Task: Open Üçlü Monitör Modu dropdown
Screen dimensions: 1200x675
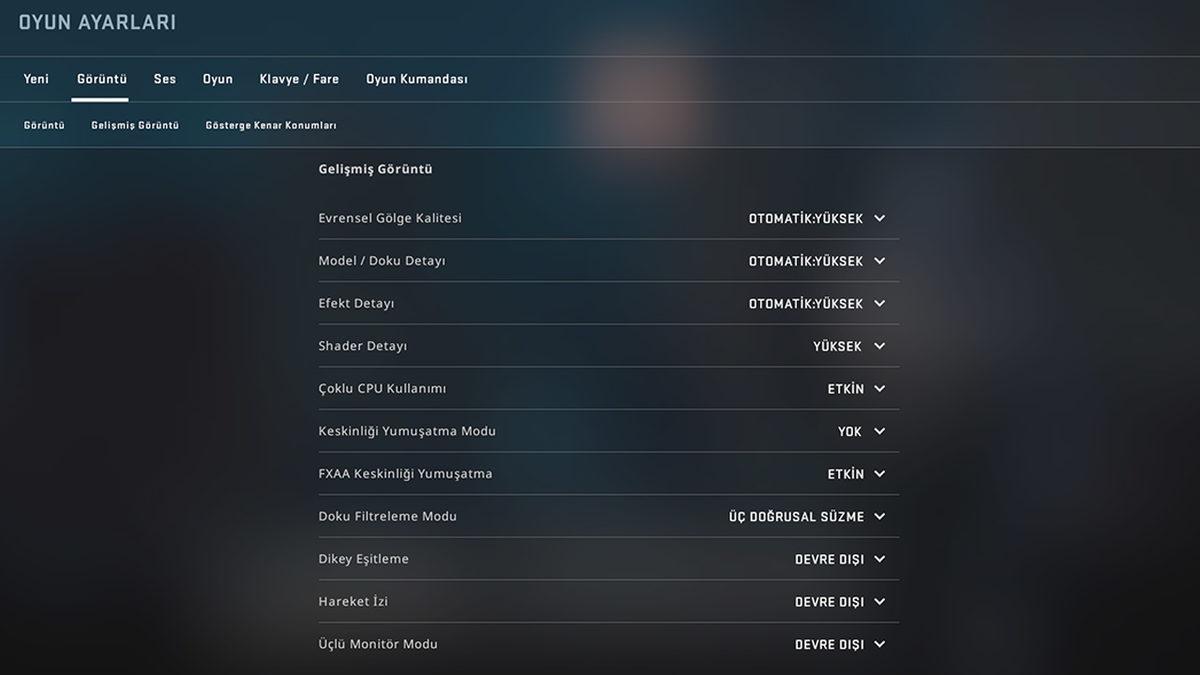Action: point(839,645)
